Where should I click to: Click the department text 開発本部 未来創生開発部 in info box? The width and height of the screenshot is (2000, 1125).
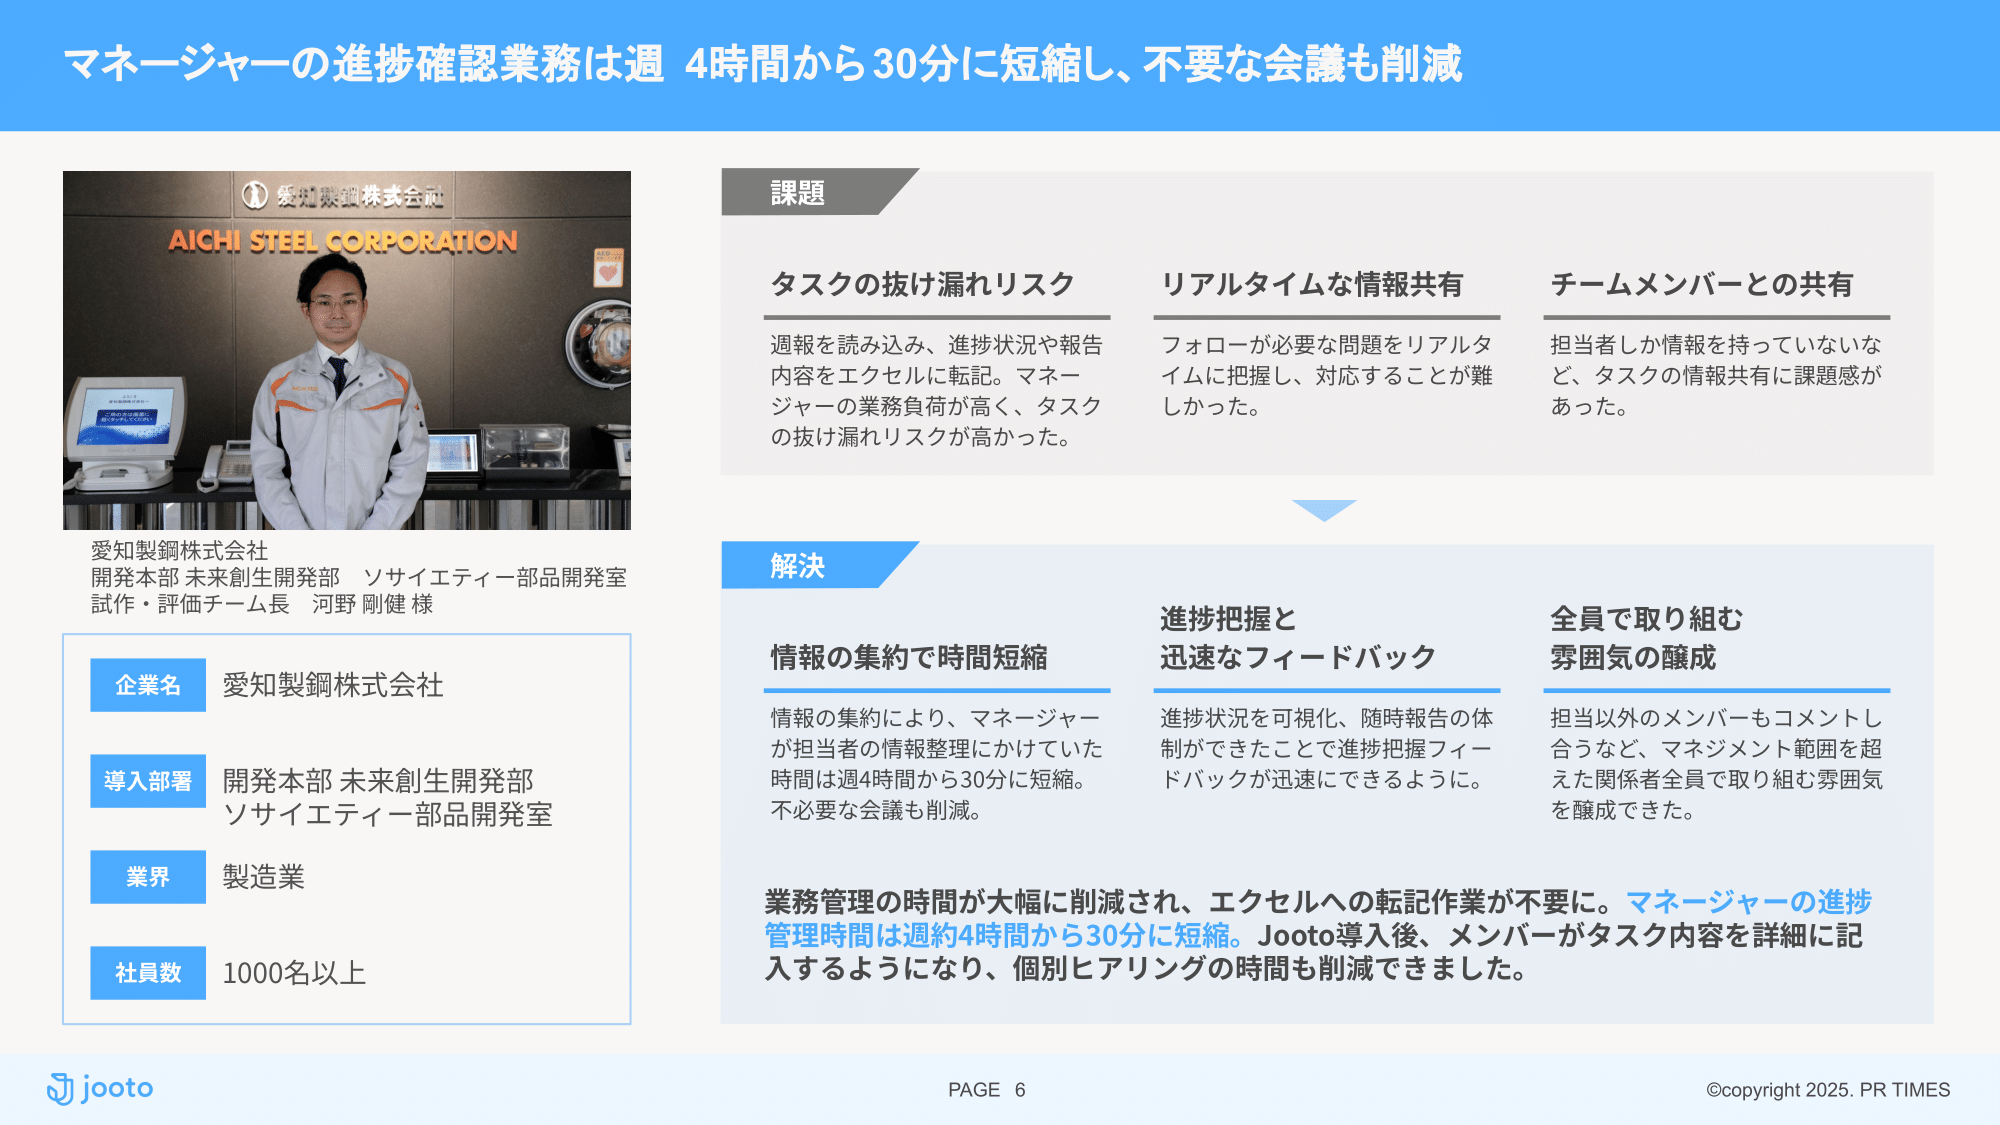tap(378, 780)
